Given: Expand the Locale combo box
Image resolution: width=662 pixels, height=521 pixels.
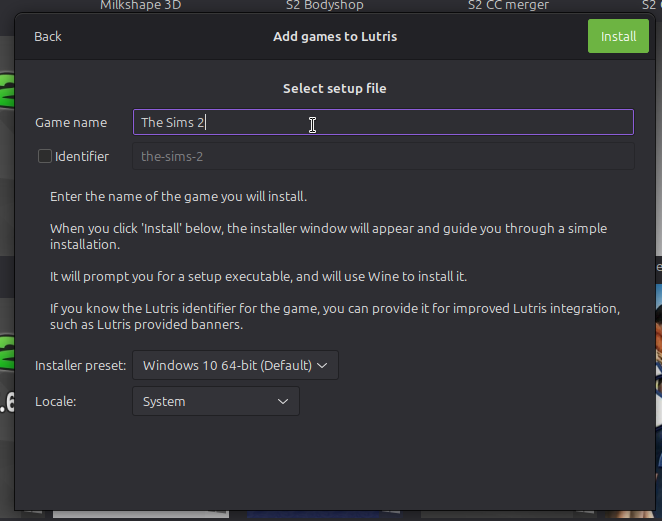Looking at the screenshot, I should [215, 401].
